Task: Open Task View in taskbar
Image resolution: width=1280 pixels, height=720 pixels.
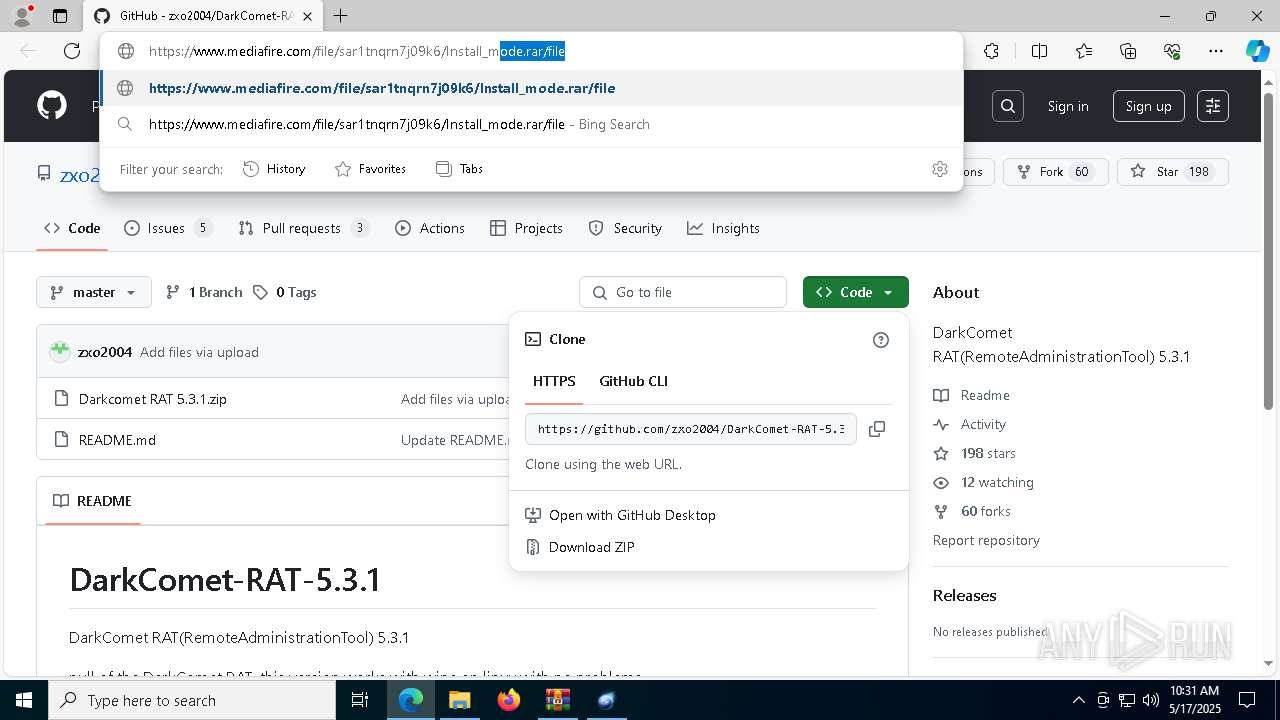Action: coord(361,700)
